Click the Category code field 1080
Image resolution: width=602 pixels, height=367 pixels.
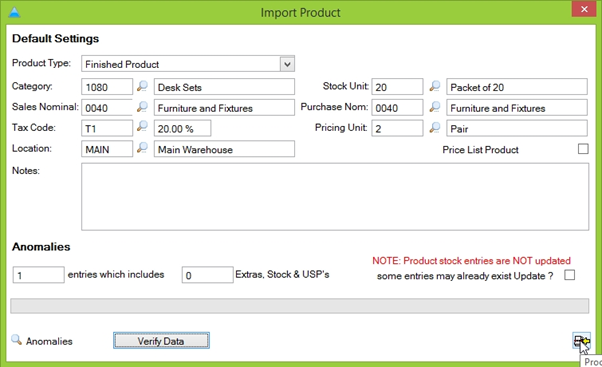pyautogui.click(x=107, y=87)
